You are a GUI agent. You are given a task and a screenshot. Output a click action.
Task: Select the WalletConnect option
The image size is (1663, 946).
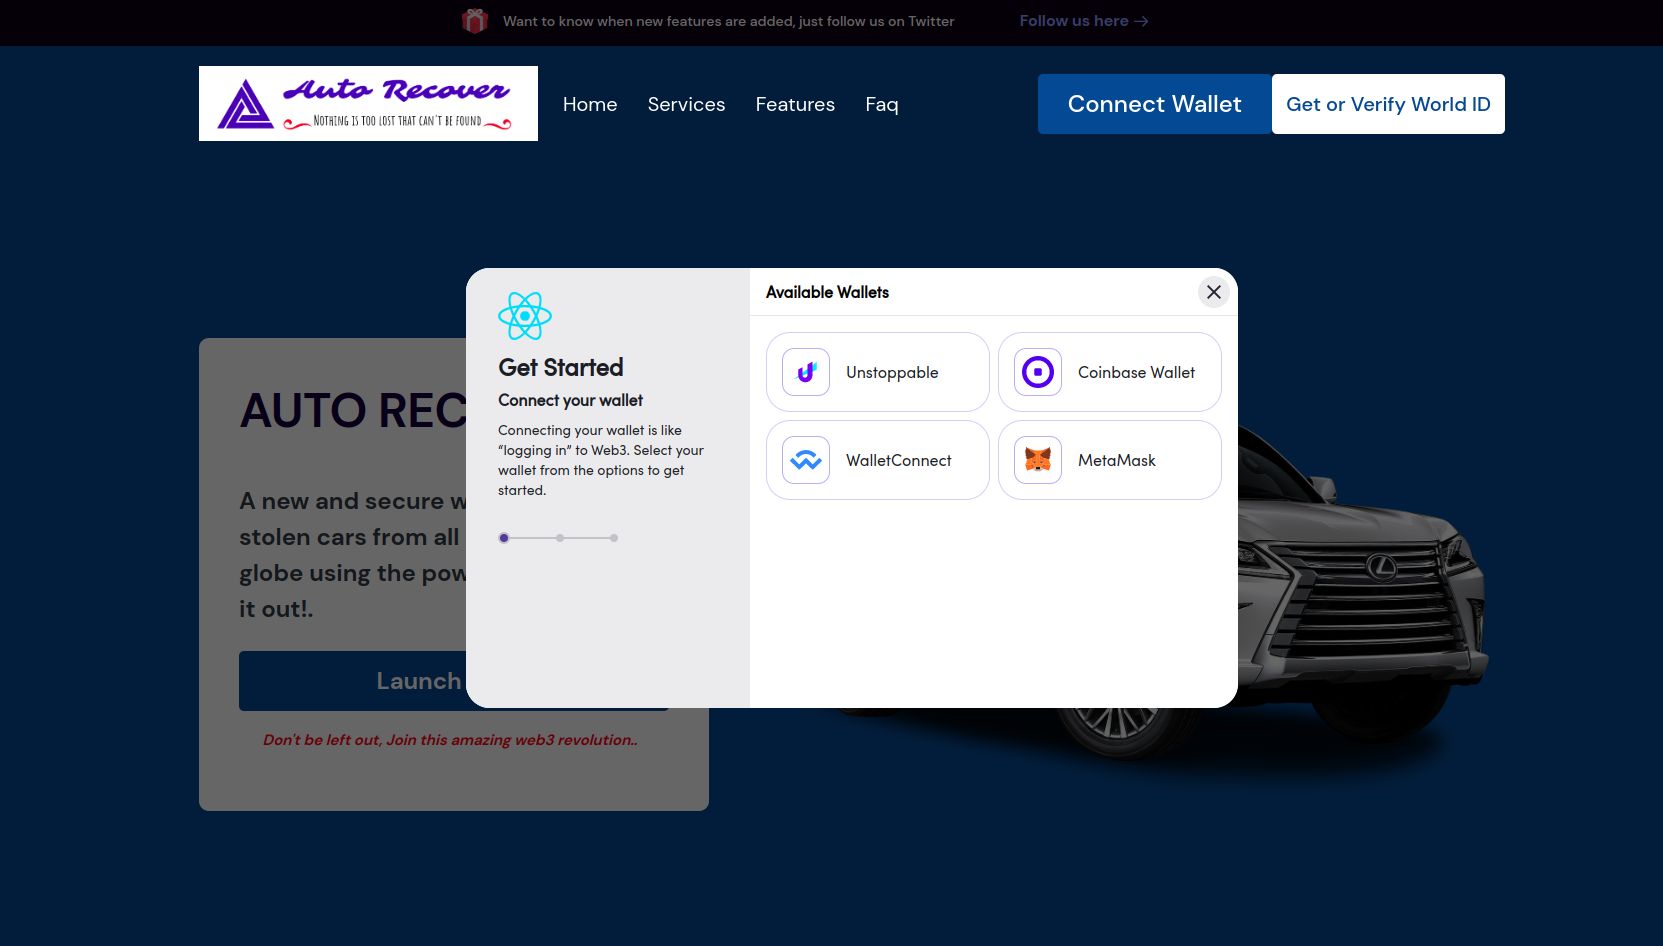[x=878, y=460]
